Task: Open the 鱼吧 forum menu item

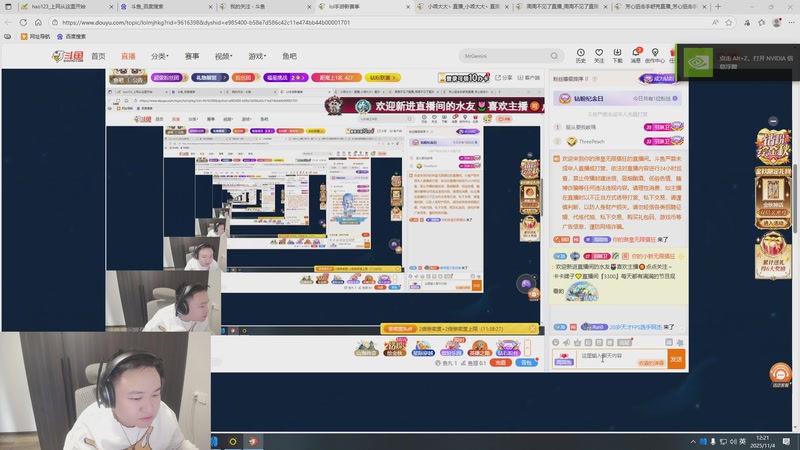Action: coord(289,56)
